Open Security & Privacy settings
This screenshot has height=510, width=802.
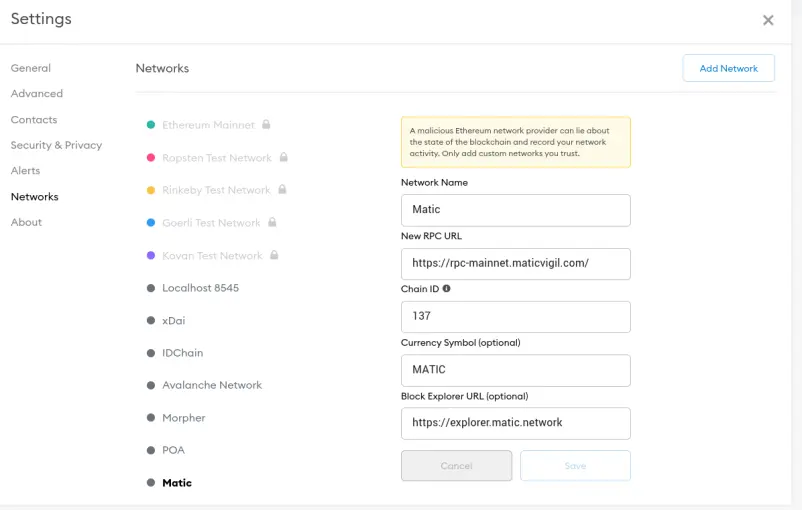point(56,145)
